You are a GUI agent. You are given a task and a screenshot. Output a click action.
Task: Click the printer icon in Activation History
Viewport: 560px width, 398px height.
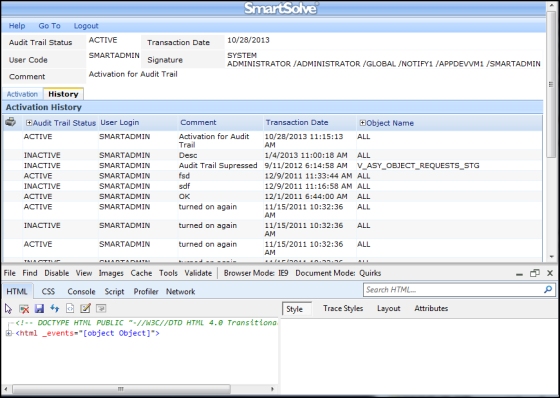[x=11, y=122]
